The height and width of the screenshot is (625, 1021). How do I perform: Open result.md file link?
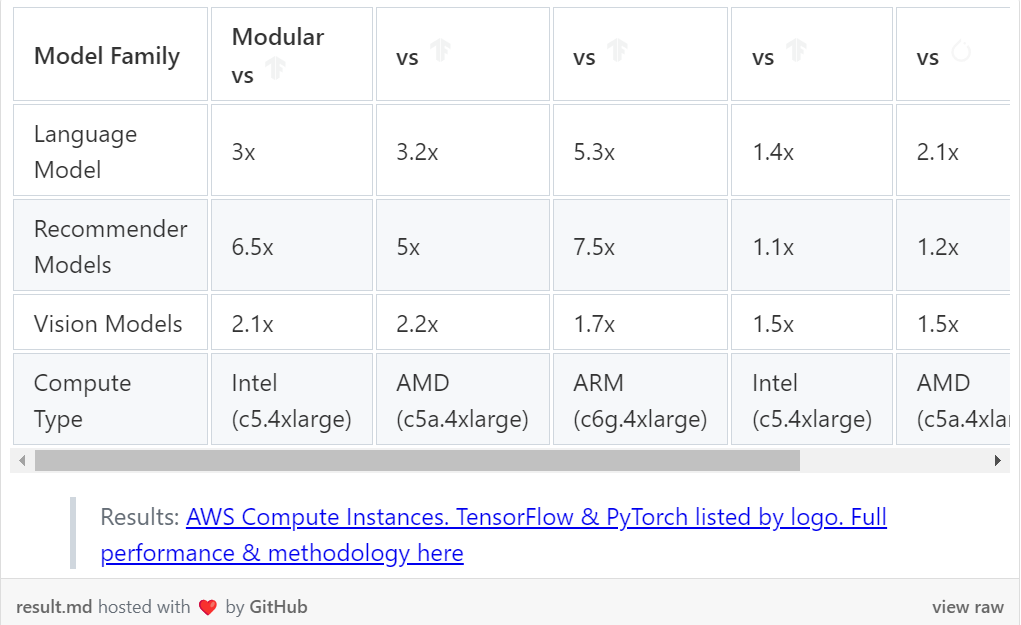click(54, 607)
